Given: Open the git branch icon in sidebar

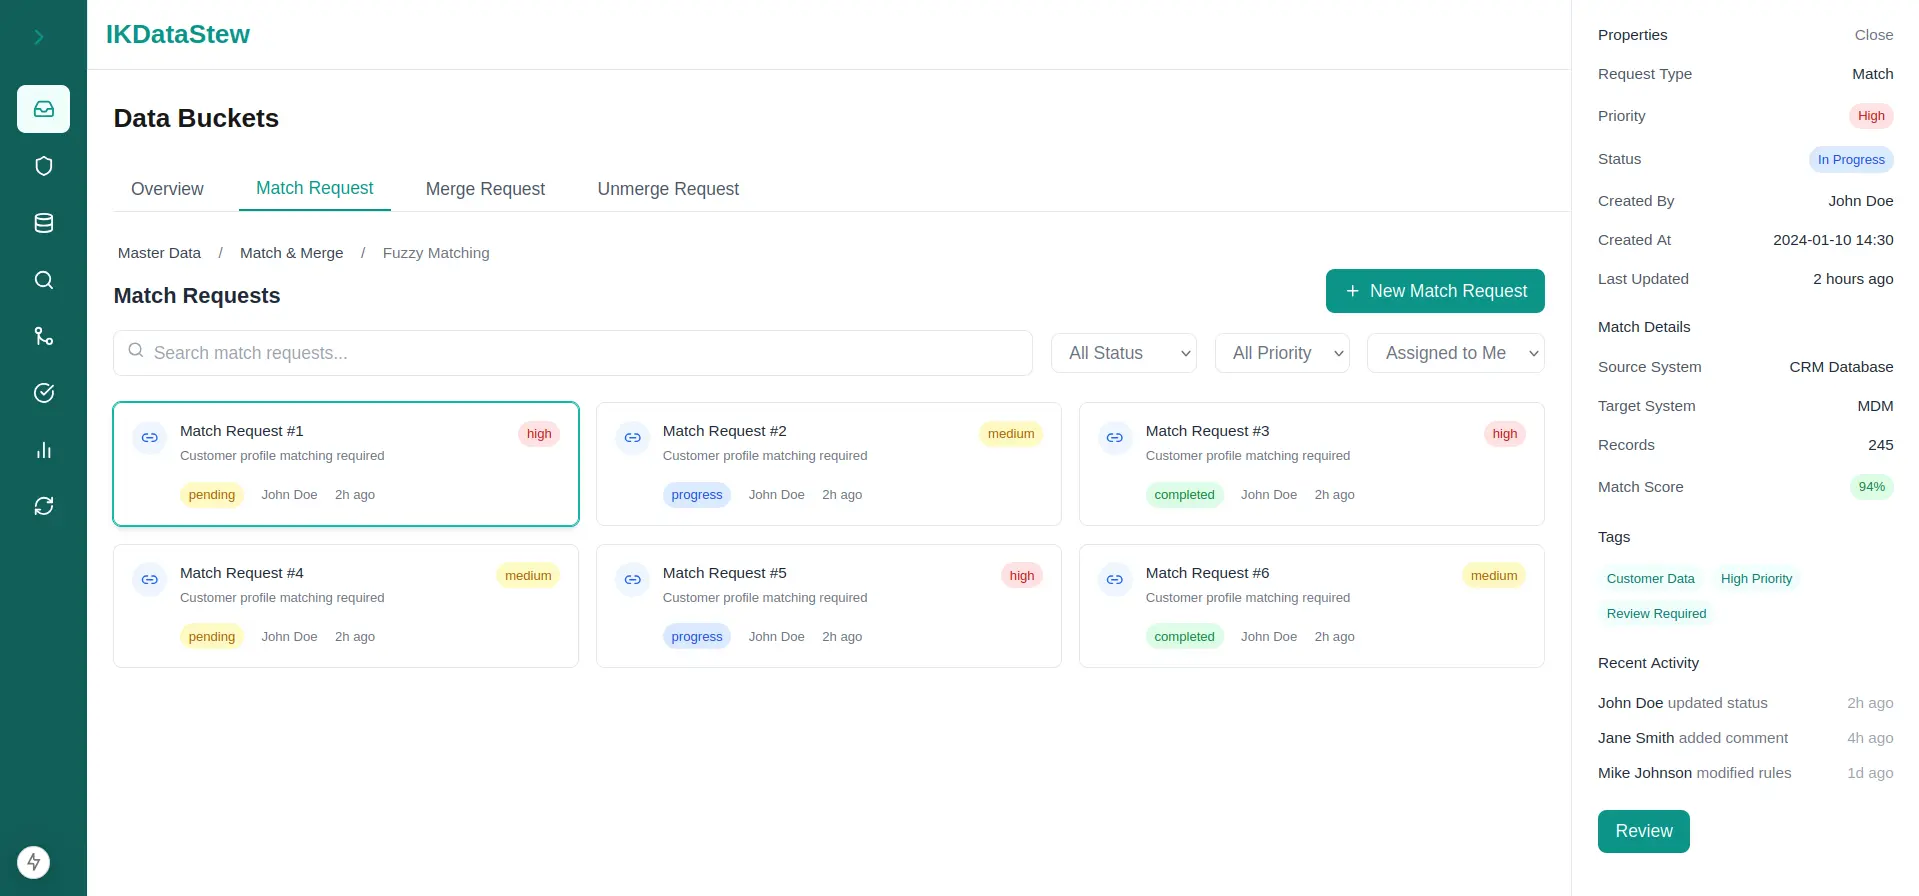Looking at the screenshot, I should coord(43,336).
